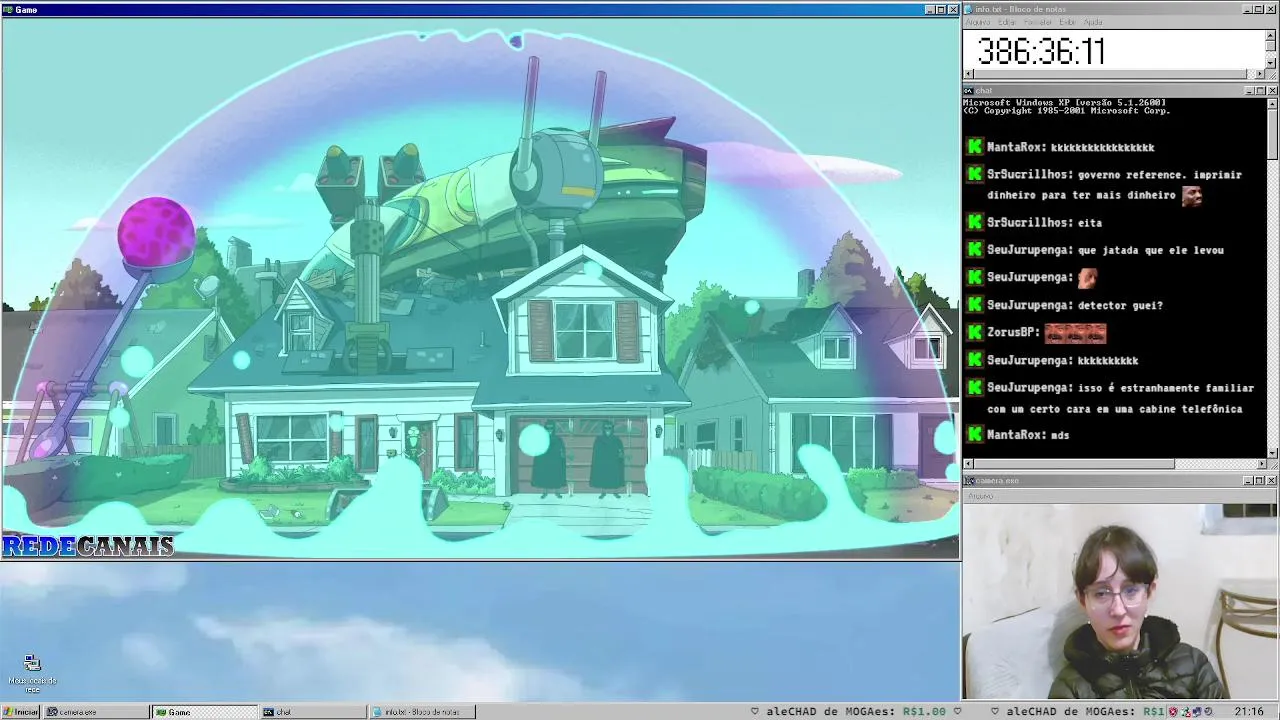Click notepad horizontal scrollbar right arrow
The image size is (1280, 720).
(x=1260, y=74)
